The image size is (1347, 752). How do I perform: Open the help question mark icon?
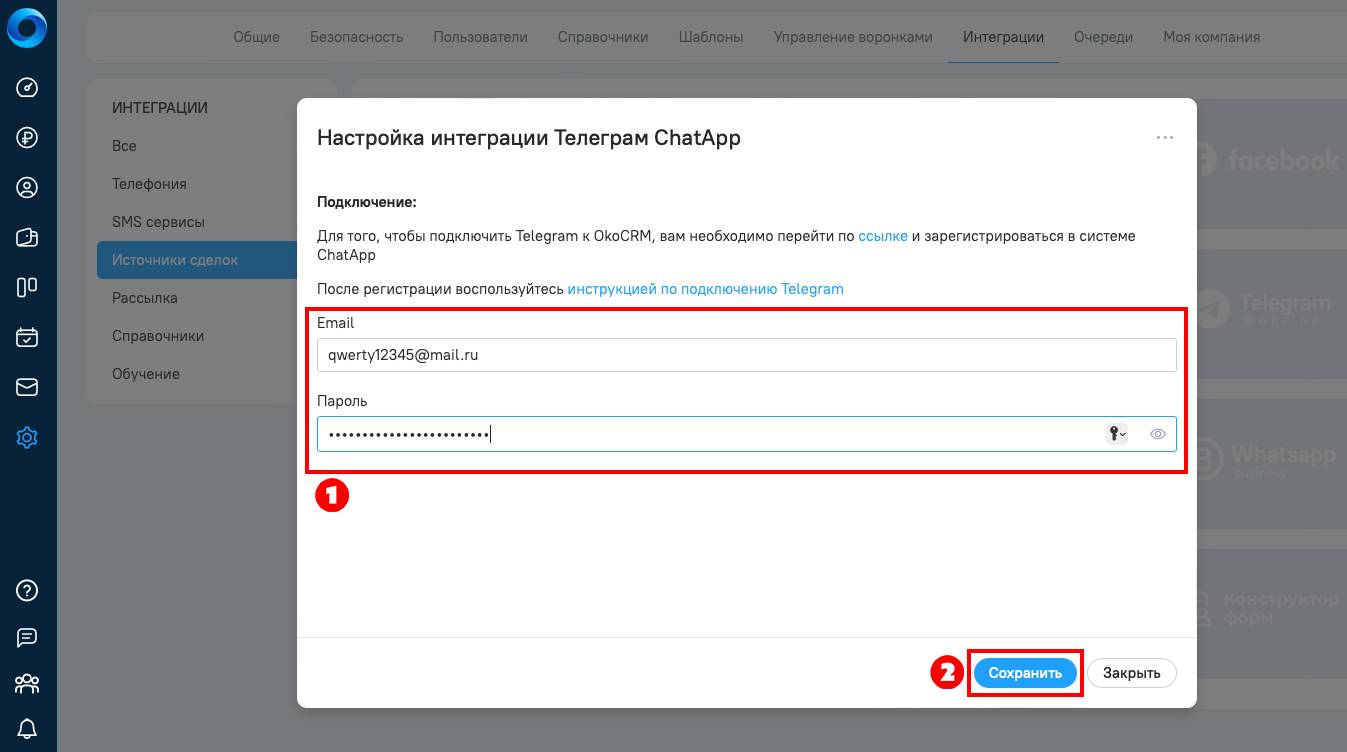[27, 590]
